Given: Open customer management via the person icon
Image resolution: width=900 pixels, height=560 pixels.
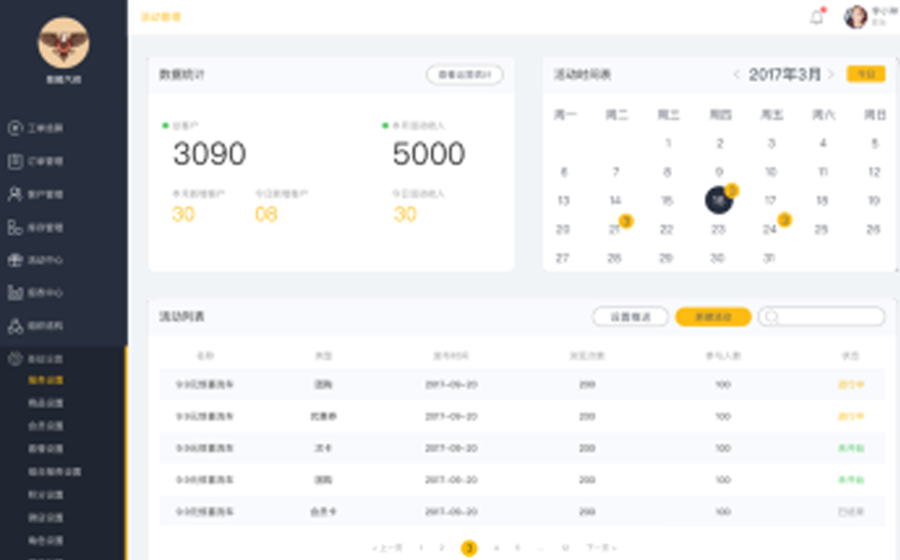Looking at the screenshot, I should click(15, 194).
